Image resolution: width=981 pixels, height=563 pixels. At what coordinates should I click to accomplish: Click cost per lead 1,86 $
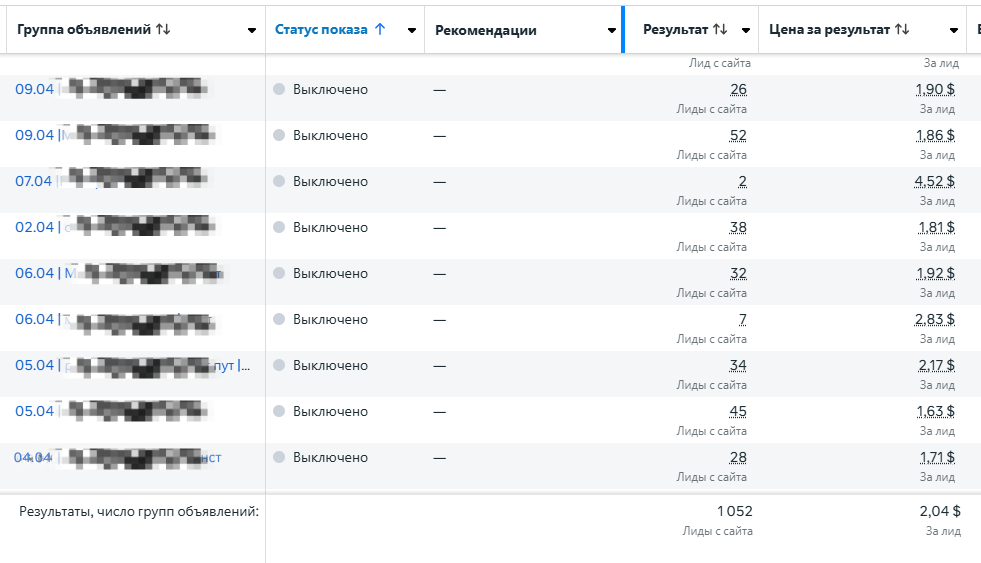pyautogui.click(x=935, y=136)
